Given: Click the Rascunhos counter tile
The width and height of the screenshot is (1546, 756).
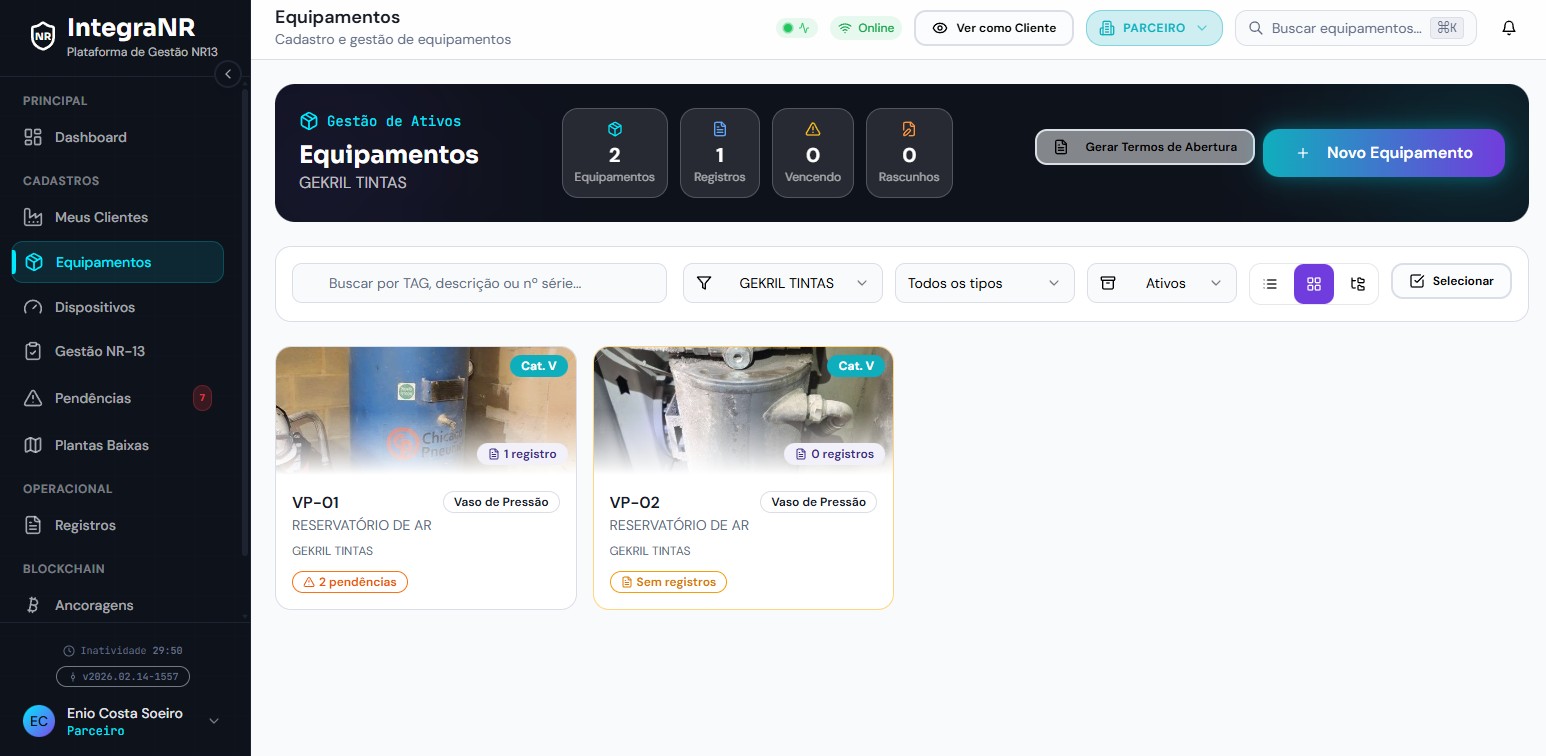Looking at the screenshot, I should [909, 153].
